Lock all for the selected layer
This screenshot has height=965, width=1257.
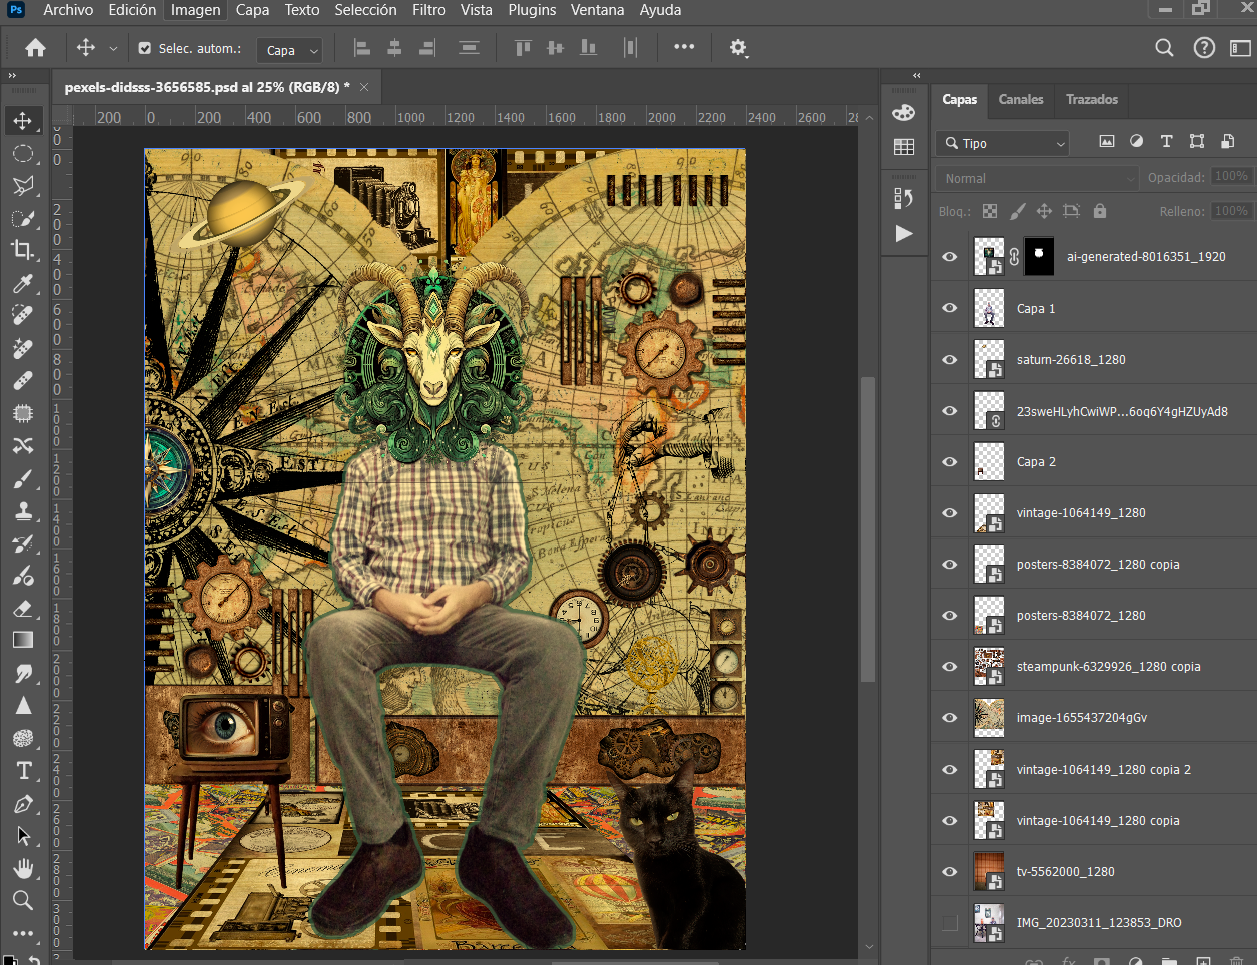click(1100, 211)
